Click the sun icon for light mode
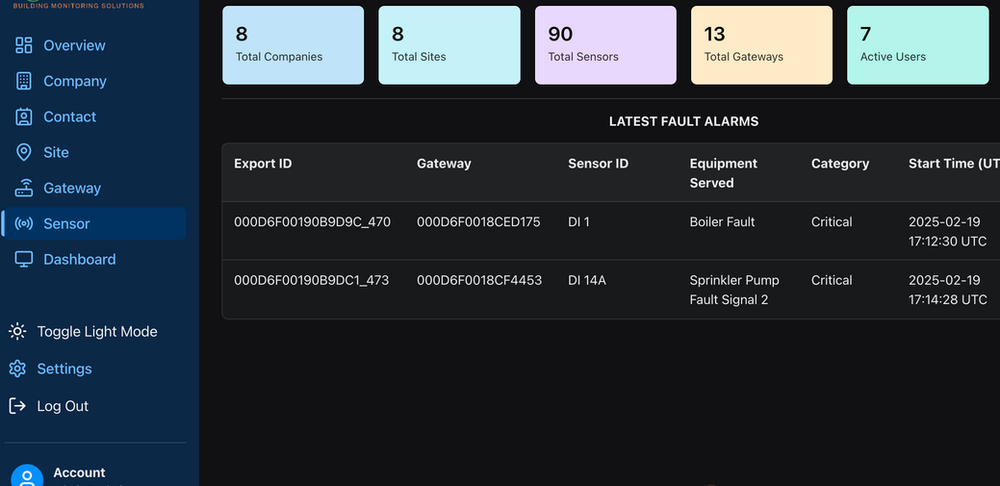Viewport: 1000px width, 486px height. (17, 332)
